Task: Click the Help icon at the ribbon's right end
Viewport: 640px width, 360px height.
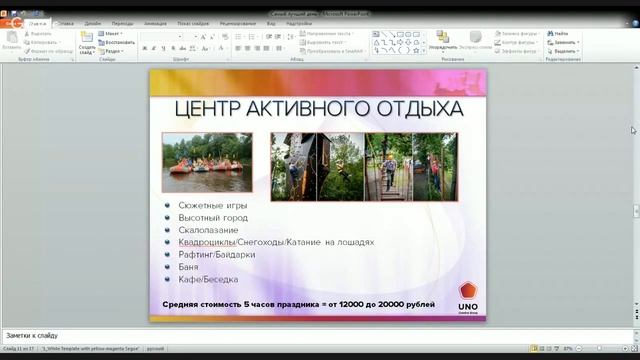Action: [636, 24]
